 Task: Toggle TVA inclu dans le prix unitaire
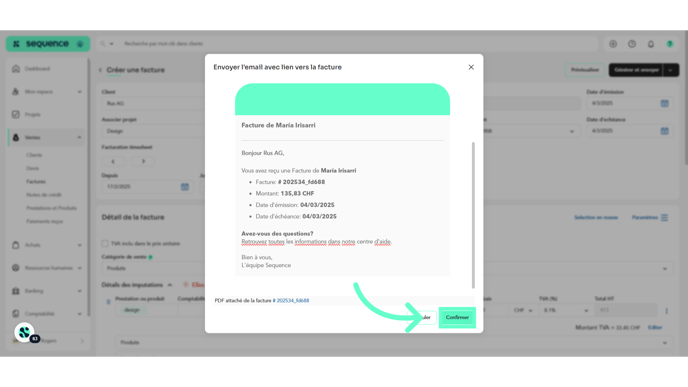click(x=105, y=244)
